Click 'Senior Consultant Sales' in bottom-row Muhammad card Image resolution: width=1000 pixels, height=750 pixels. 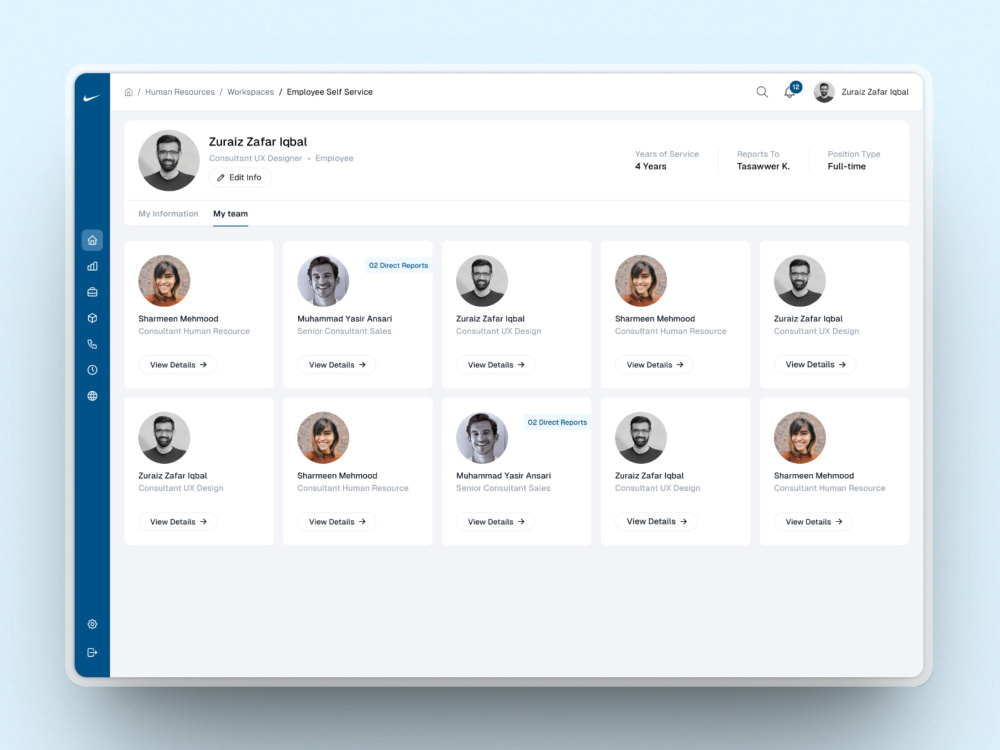click(503, 488)
